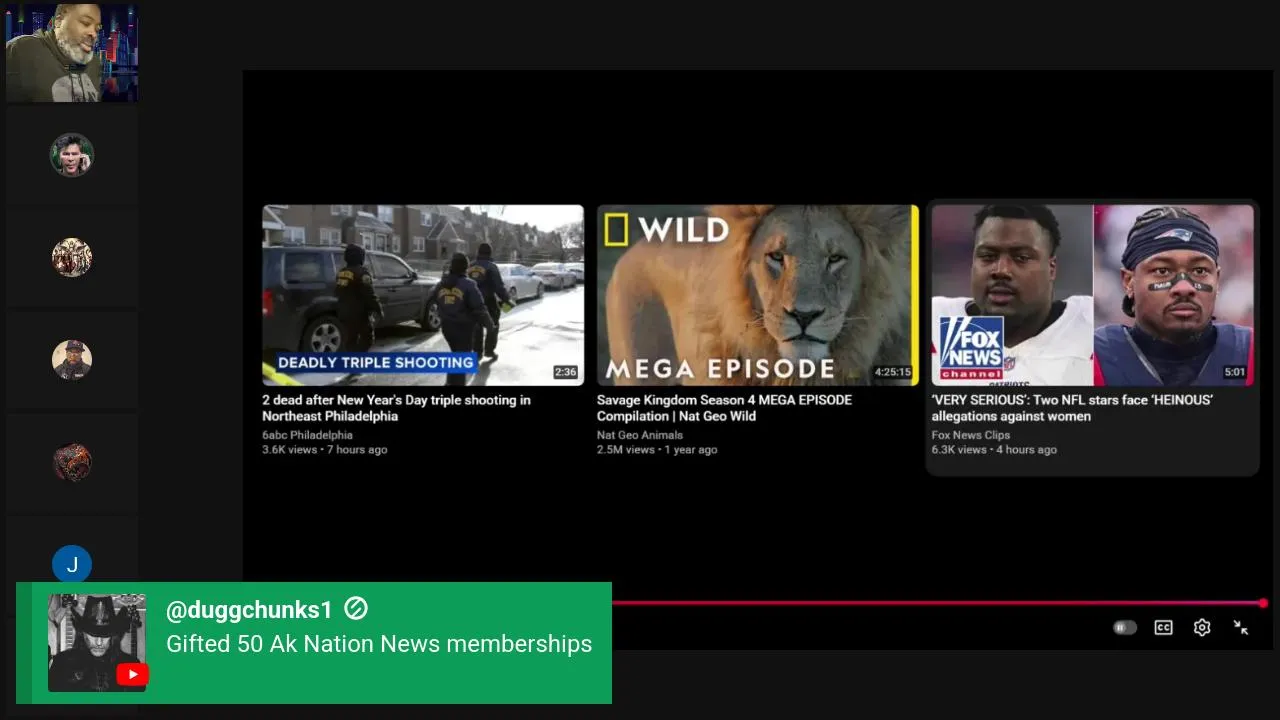Click the duggchunks1 profile picture in banner
1280x720 pixels.
pos(97,643)
